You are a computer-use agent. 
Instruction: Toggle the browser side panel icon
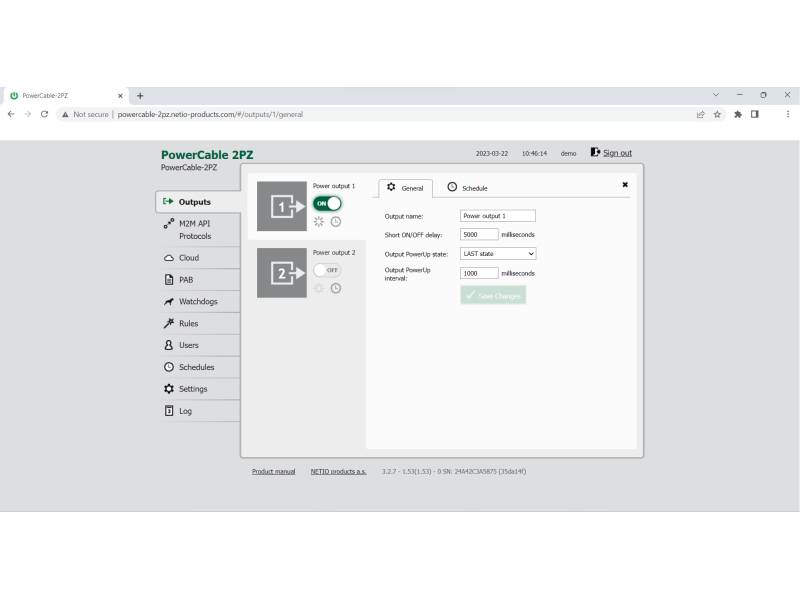pos(755,114)
